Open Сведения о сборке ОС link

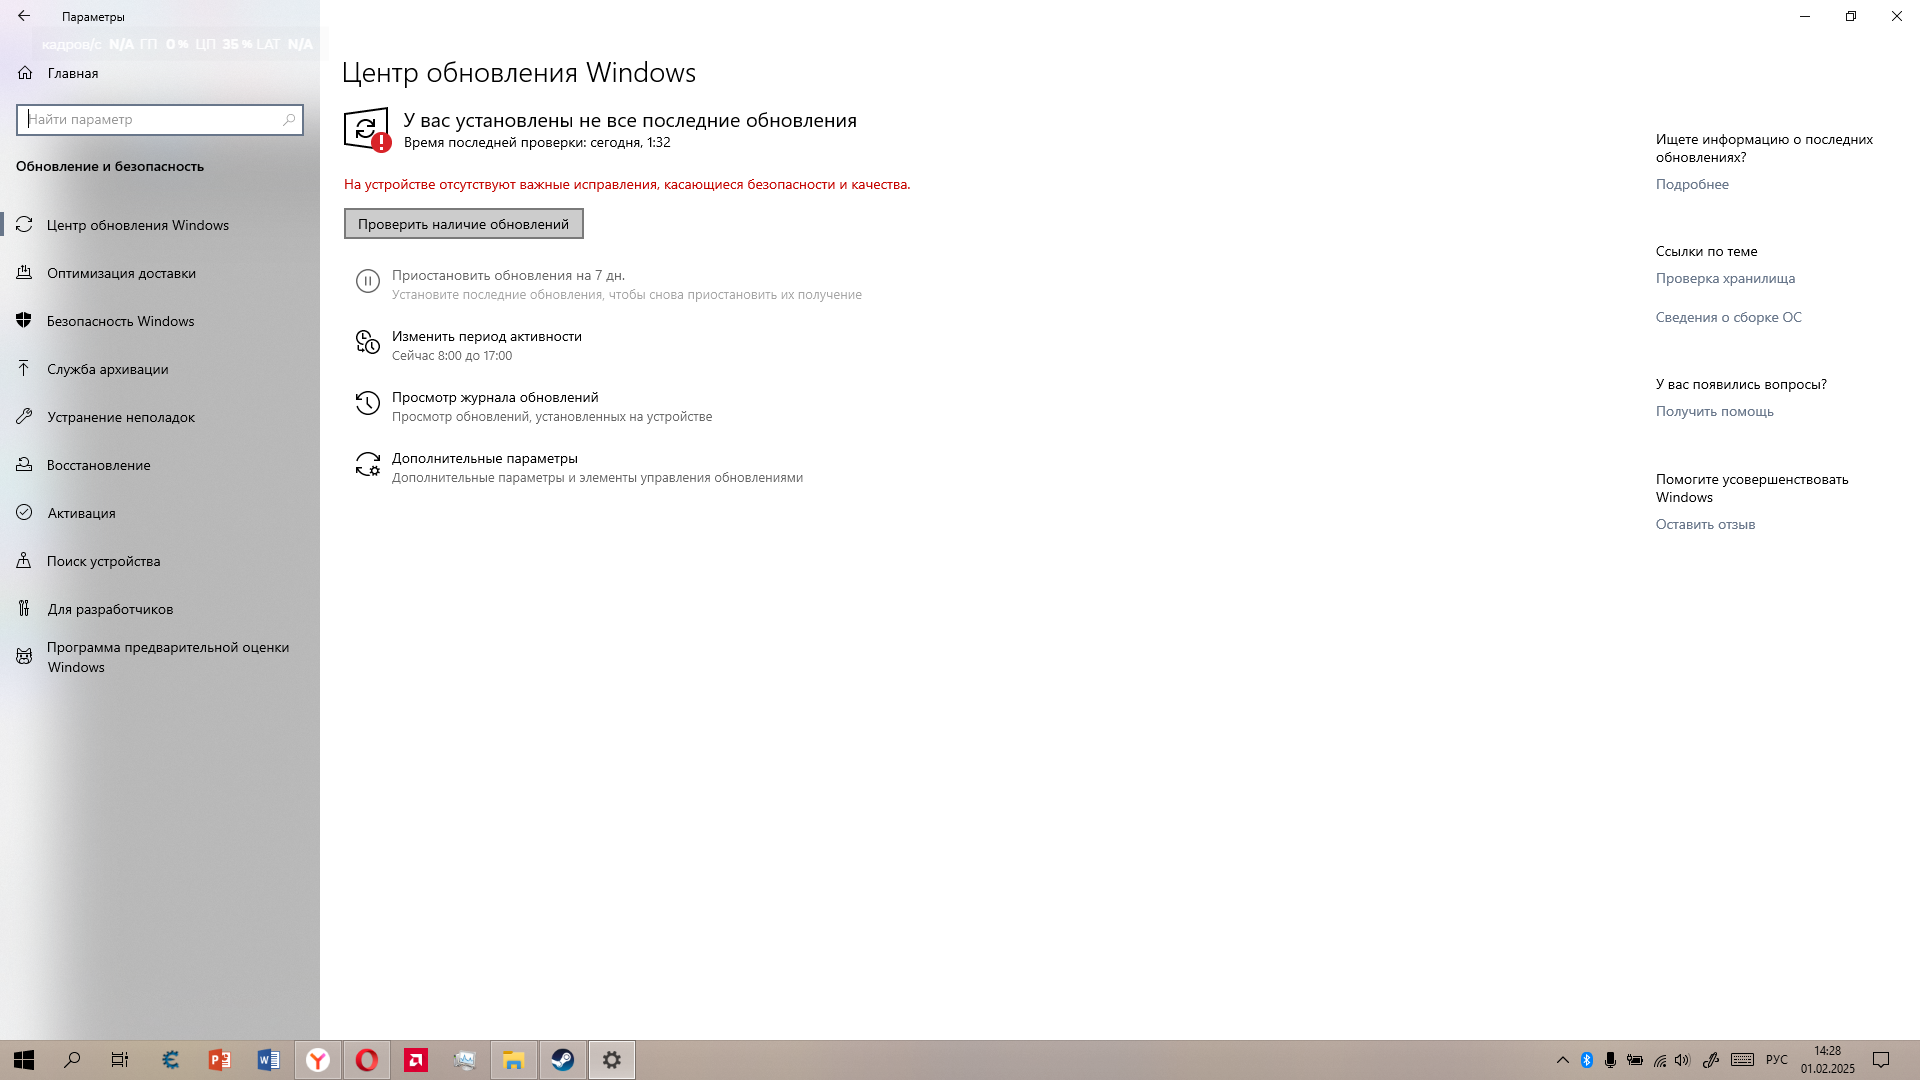pyautogui.click(x=1728, y=317)
